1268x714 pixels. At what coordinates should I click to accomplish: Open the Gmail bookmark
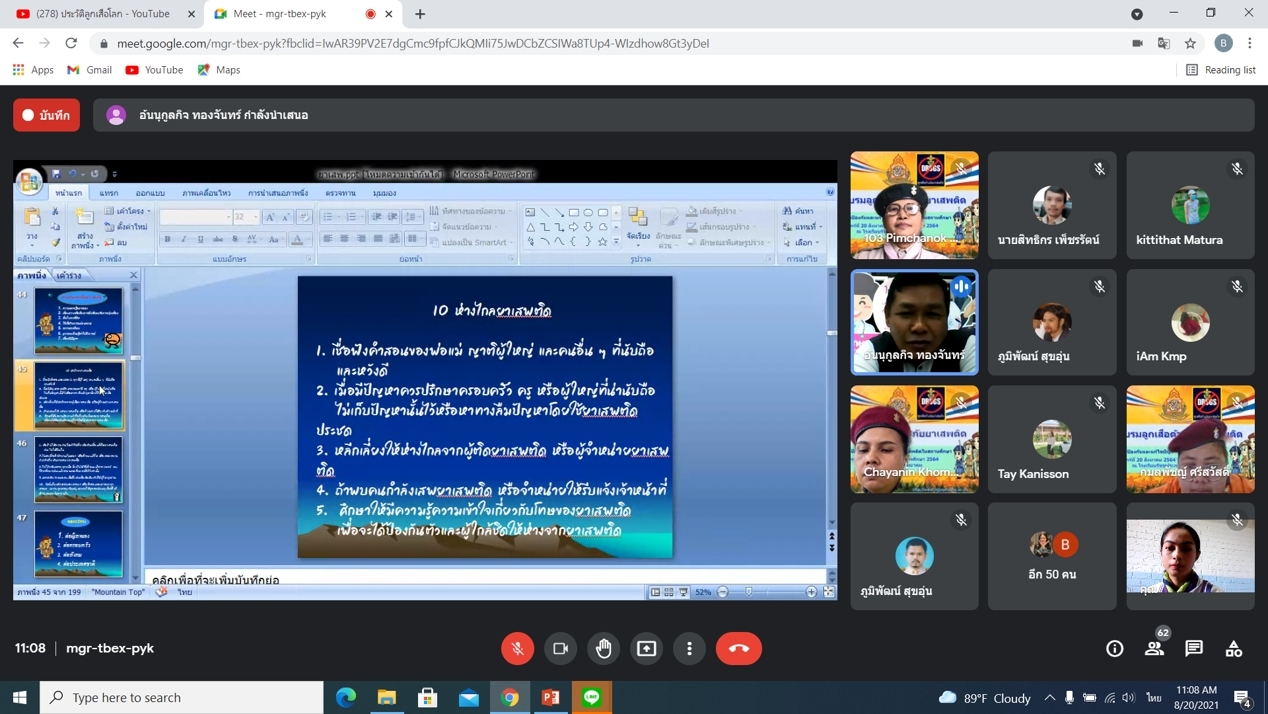pyautogui.click(x=89, y=70)
